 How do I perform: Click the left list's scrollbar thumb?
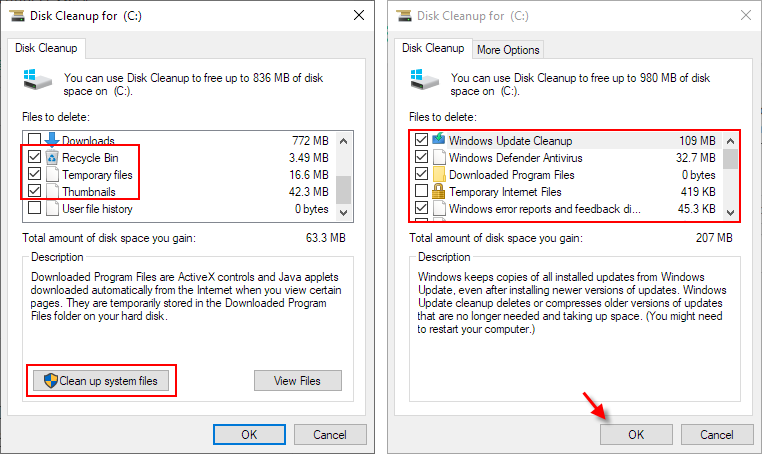click(x=344, y=190)
